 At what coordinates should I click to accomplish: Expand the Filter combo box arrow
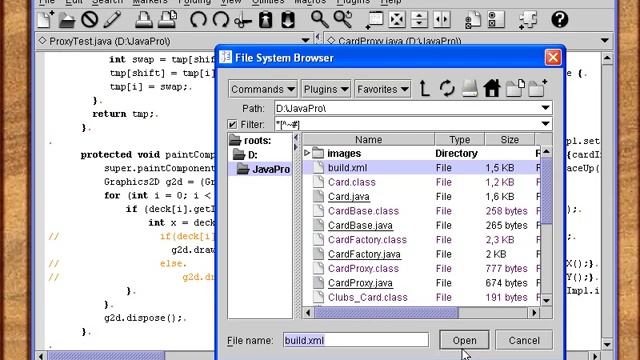545,124
